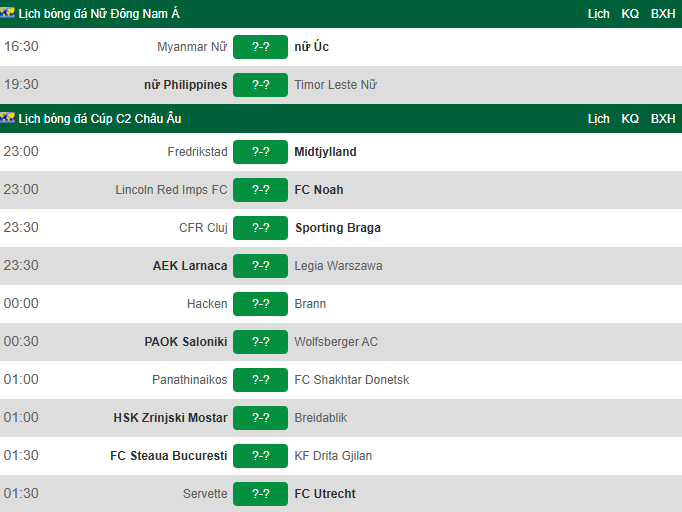
Task: Open the Sporting Braga team link
Action: click(x=338, y=228)
